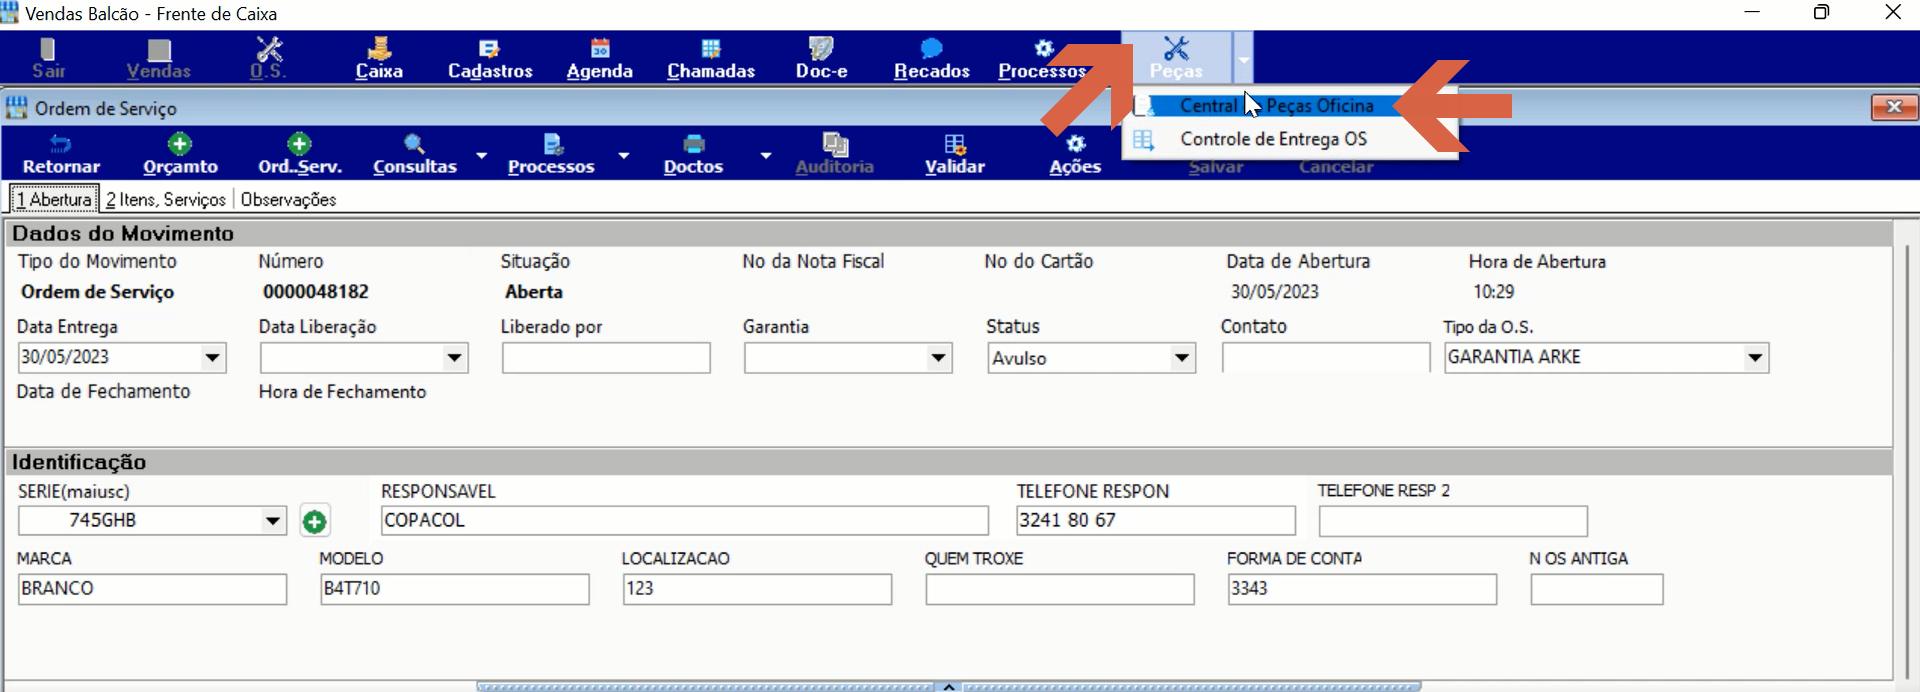Click the Aberta situation value
1920x692 pixels.
[534, 292]
